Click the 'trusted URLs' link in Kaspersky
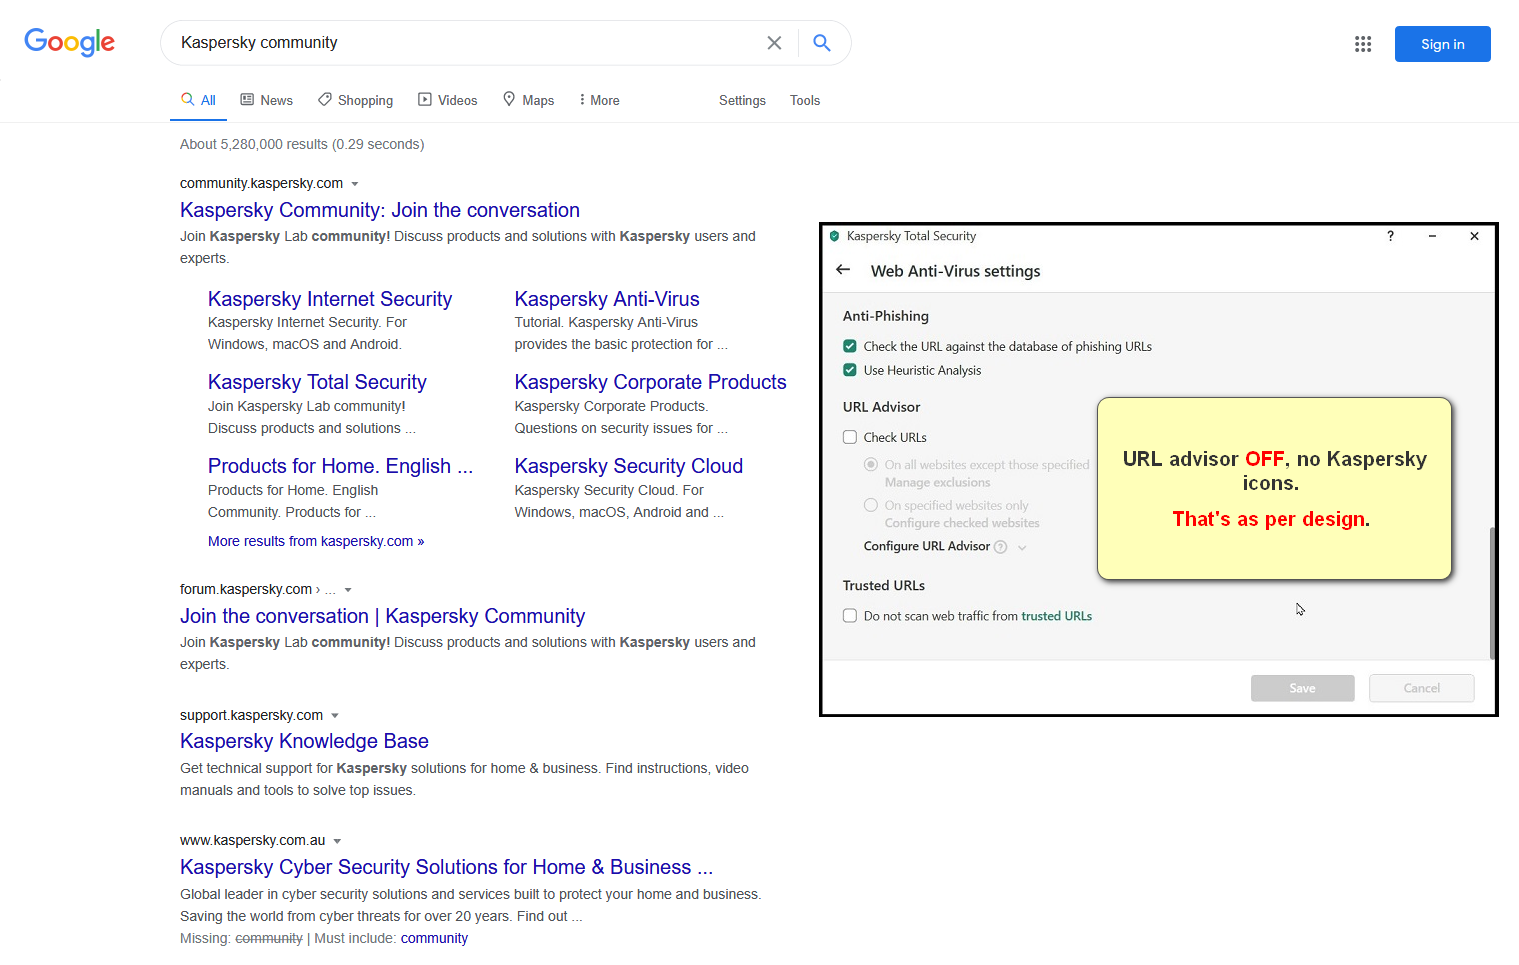Screen dimensions: 1519x965 tap(1056, 616)
